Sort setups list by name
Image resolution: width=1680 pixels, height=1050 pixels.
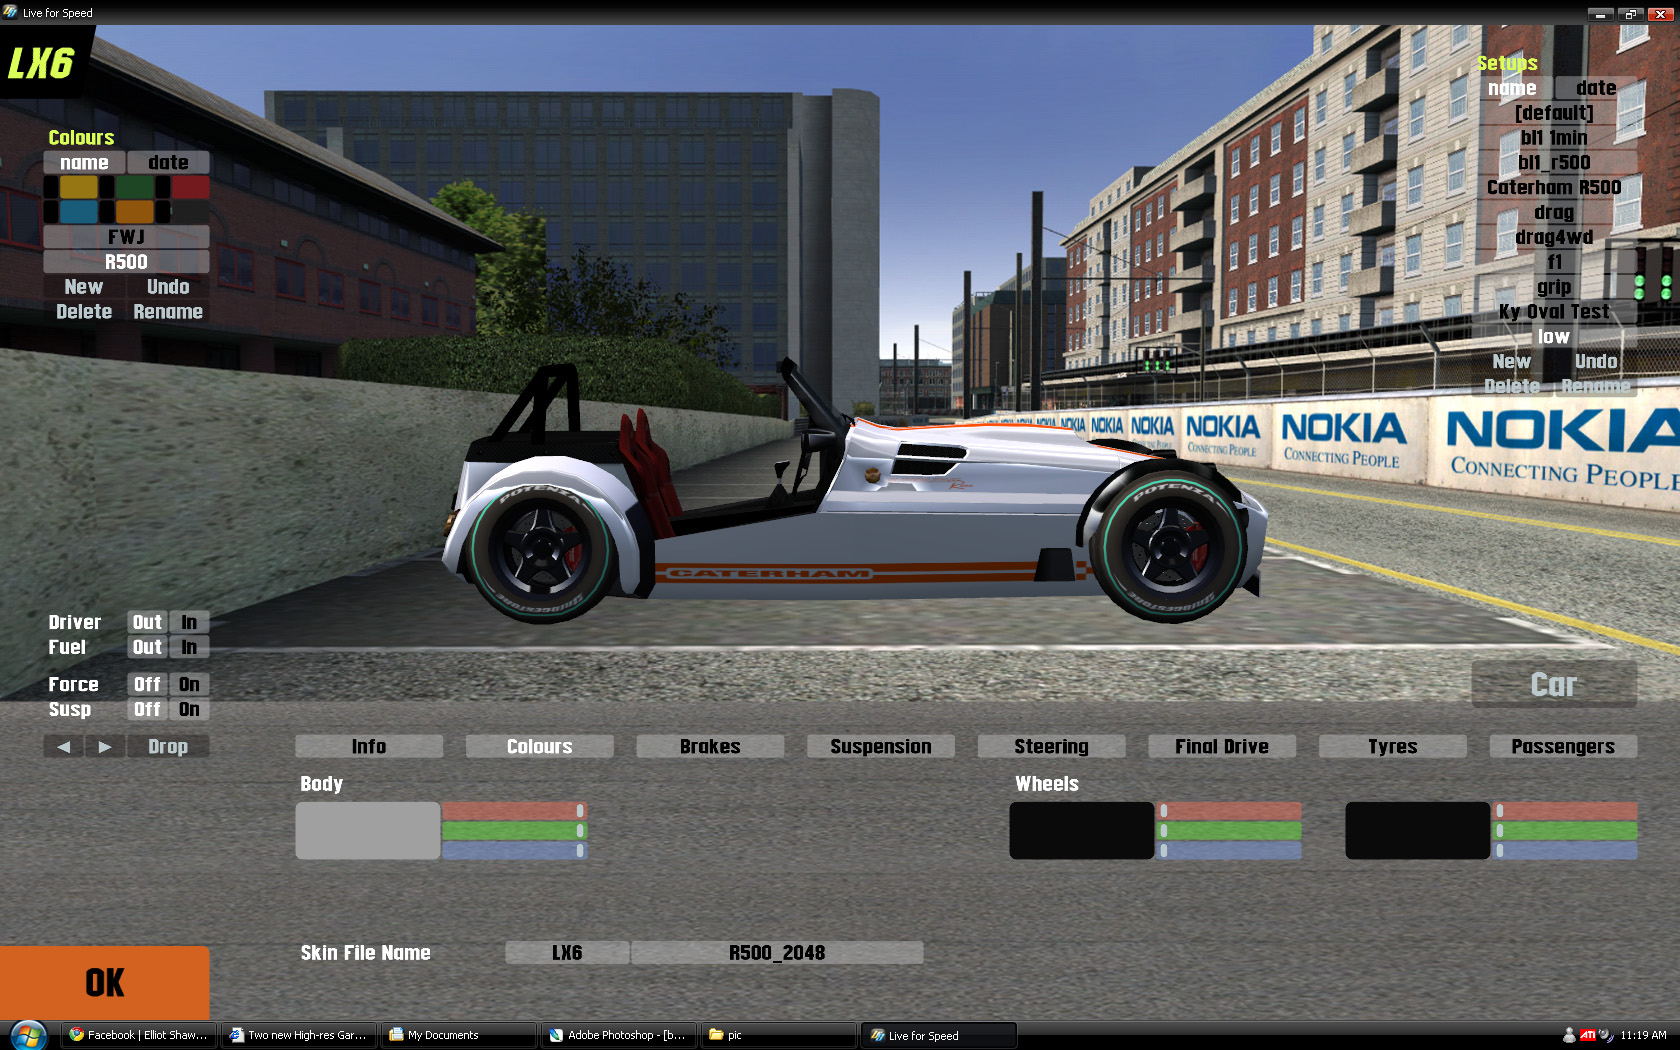coord(1512,88)
